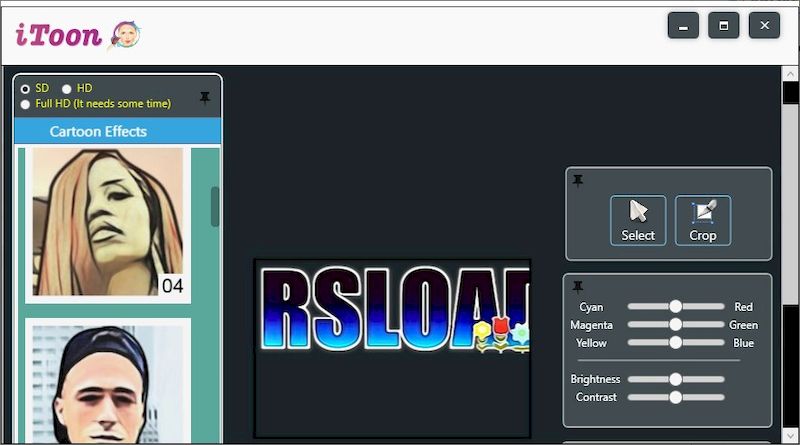Choose the HD quality option
Viewport: 800px width, 445px height.
tap(66, 89)
